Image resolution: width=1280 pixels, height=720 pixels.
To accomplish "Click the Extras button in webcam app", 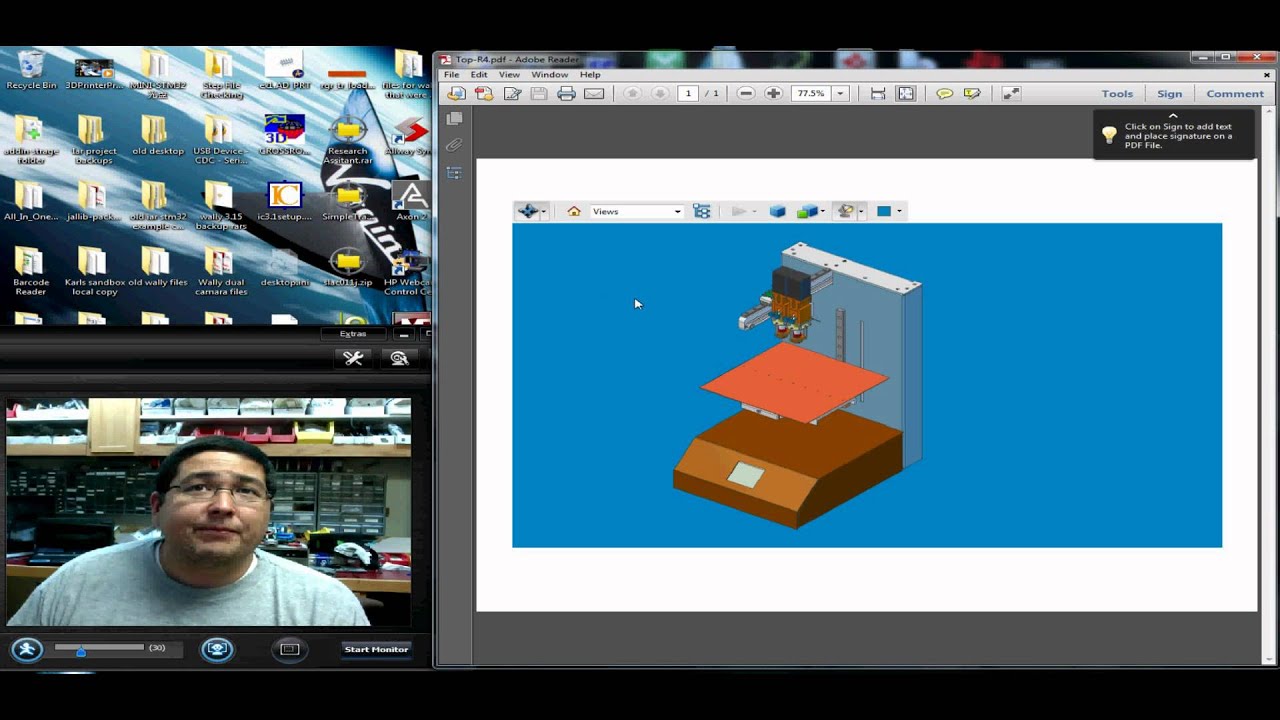I will coord(353,334).
